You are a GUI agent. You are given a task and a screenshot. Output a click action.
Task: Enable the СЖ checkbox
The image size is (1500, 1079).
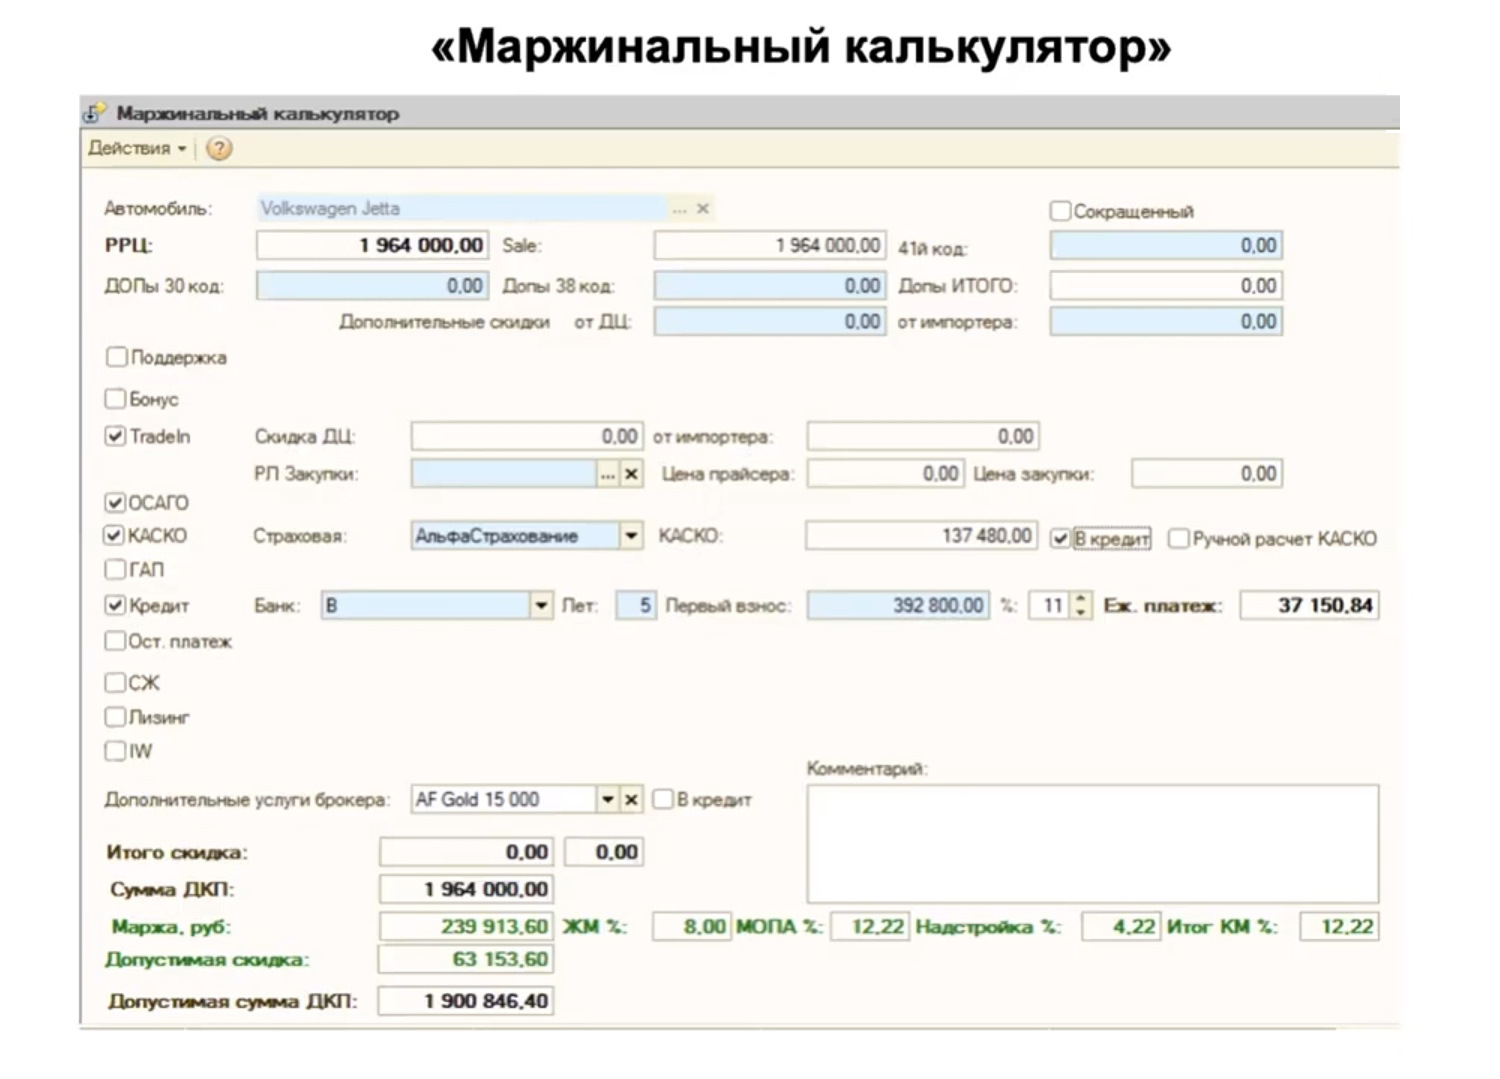pos(116,683)
